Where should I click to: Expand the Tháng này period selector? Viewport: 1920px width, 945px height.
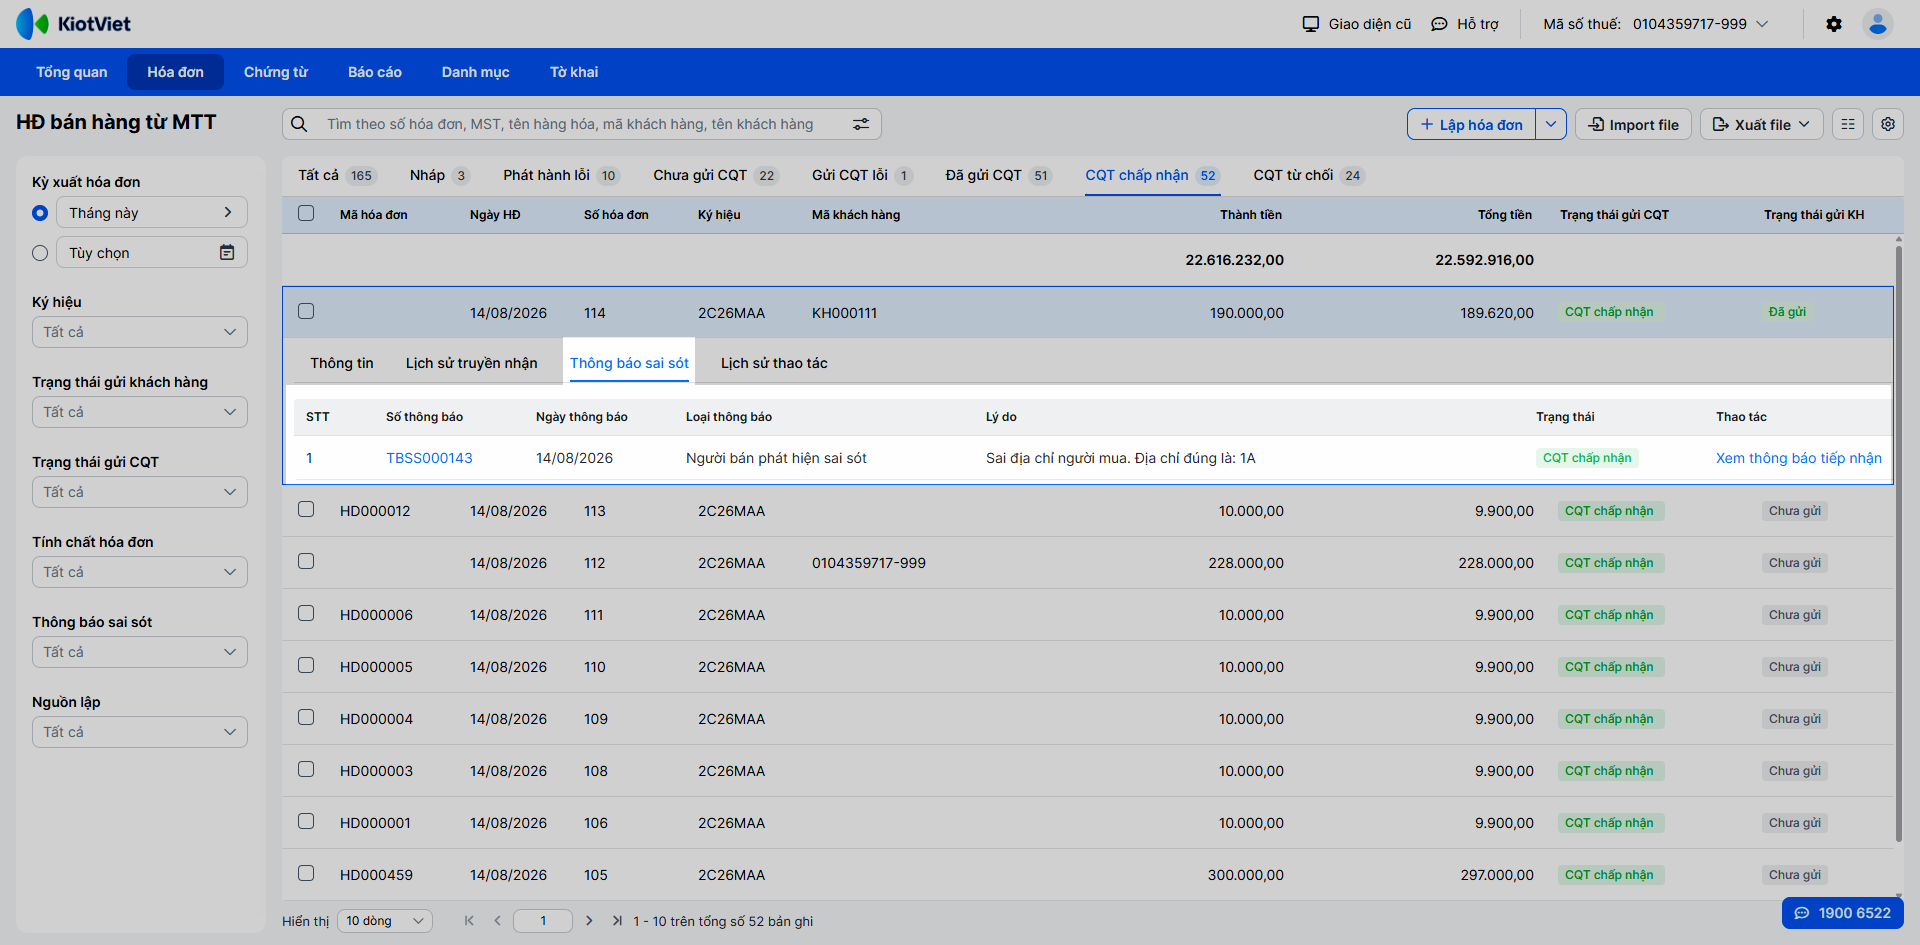pyautogui.click(x=152, y=213)
